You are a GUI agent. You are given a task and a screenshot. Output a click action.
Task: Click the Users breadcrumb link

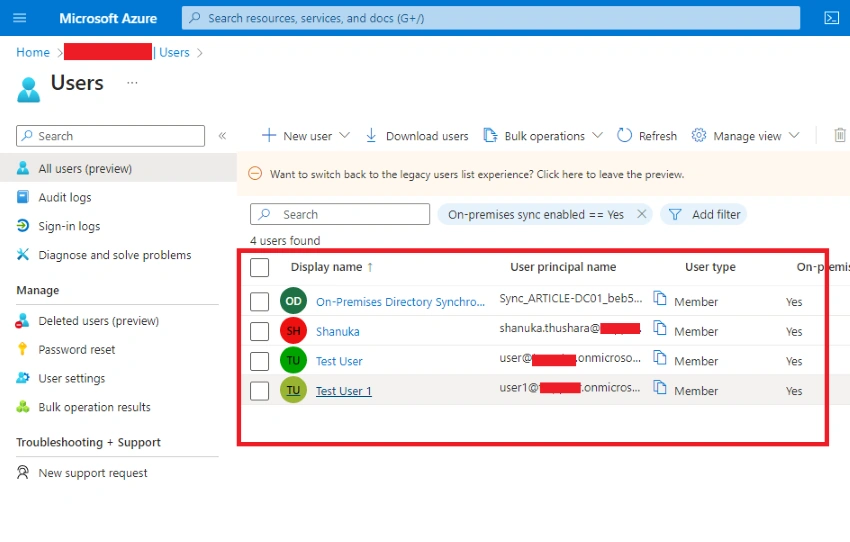tap(174, 53)
